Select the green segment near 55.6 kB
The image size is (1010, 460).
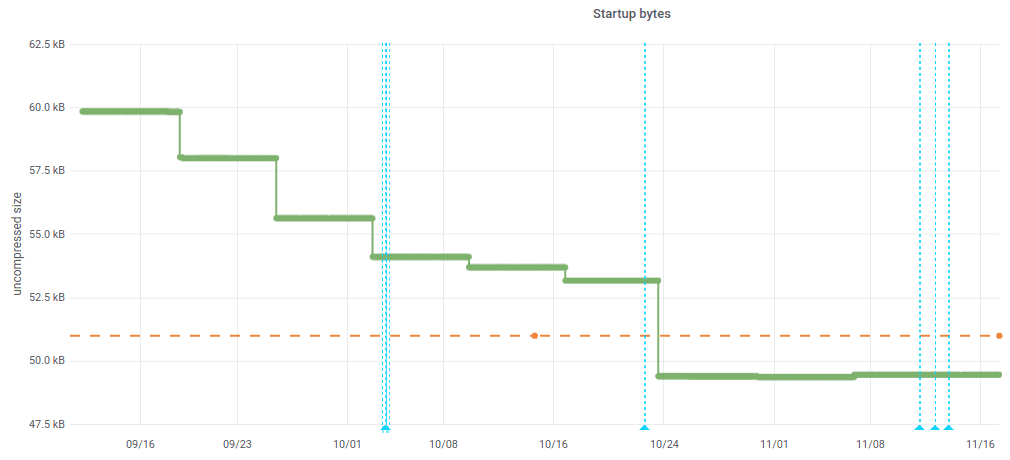pos(324,218)
